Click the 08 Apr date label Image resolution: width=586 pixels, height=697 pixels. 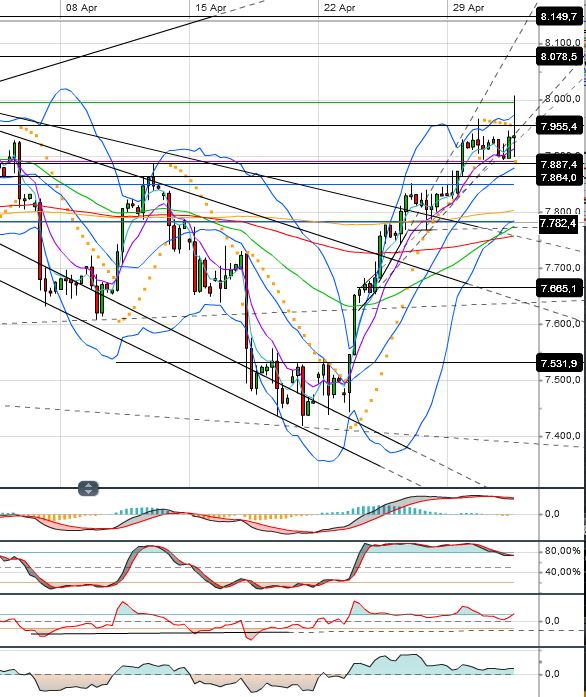click(x=81, y=8)
